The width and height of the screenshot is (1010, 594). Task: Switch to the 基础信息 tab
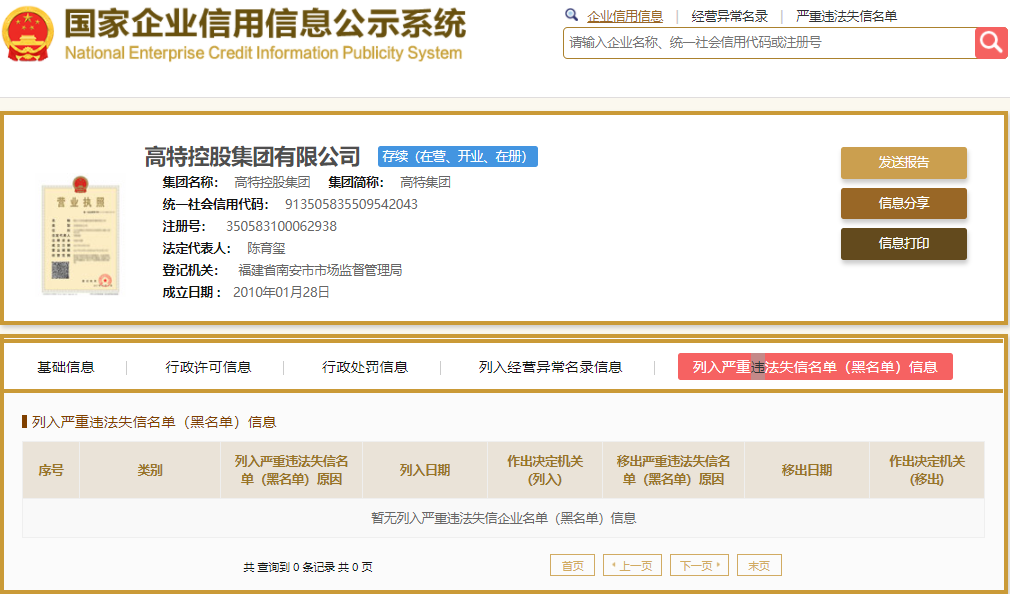pyautogui.click(x=66, y=367)
